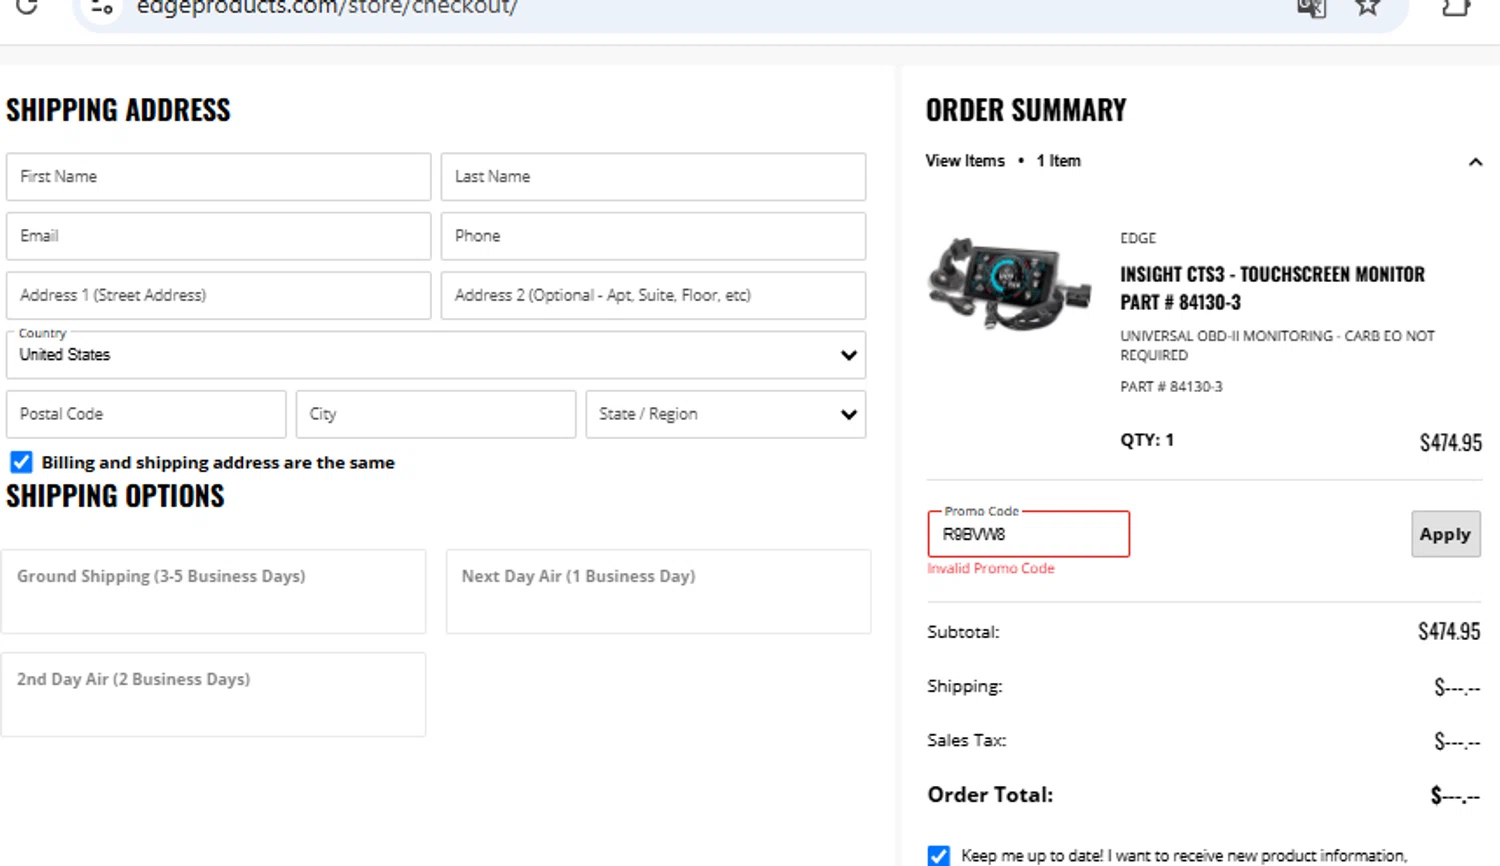Click the QTY: 1 text
This screenshot has width=1500, height=866.
[x=1147, y=440]
